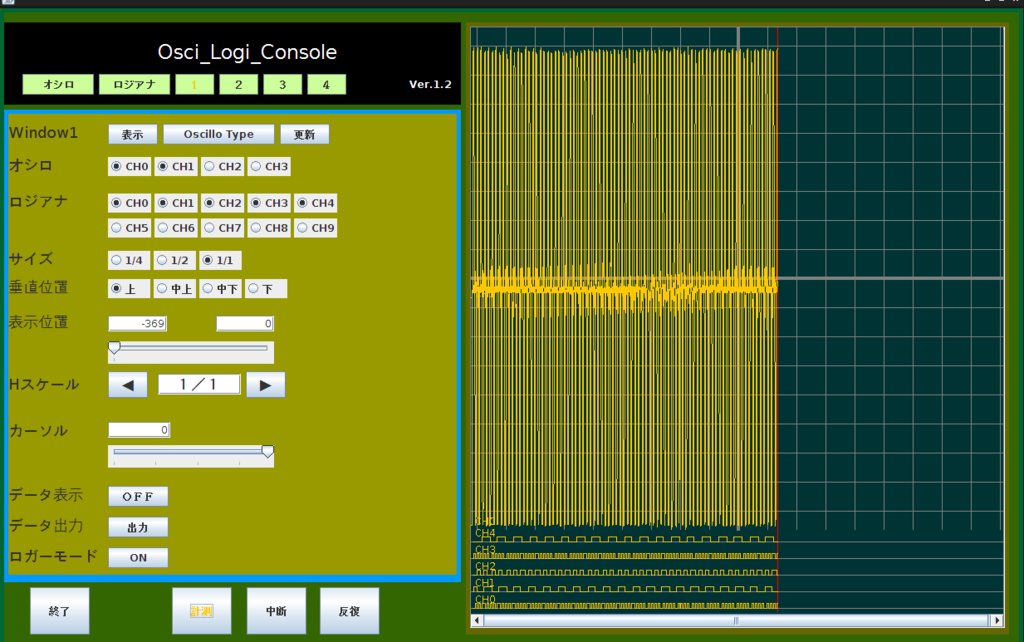Enable logic analyzer CH6
The width and height of the screenshot is (1024, 642).
pyautogui.click(x=176, y=228)
